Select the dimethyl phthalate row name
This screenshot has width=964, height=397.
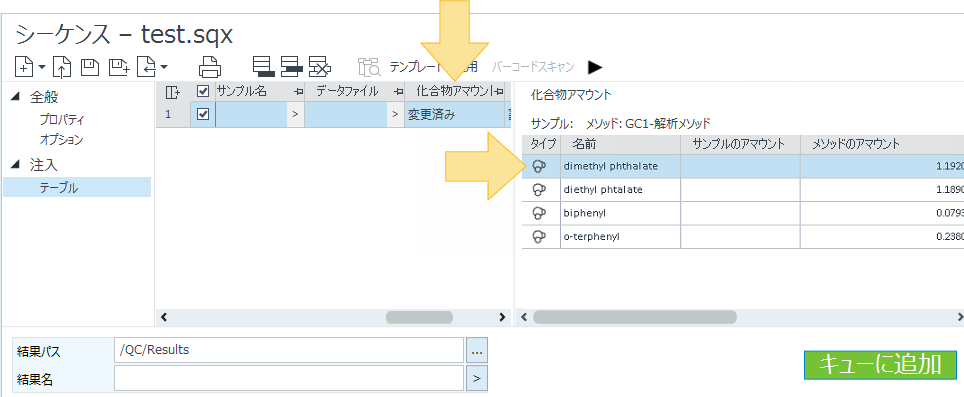point(611,166)
